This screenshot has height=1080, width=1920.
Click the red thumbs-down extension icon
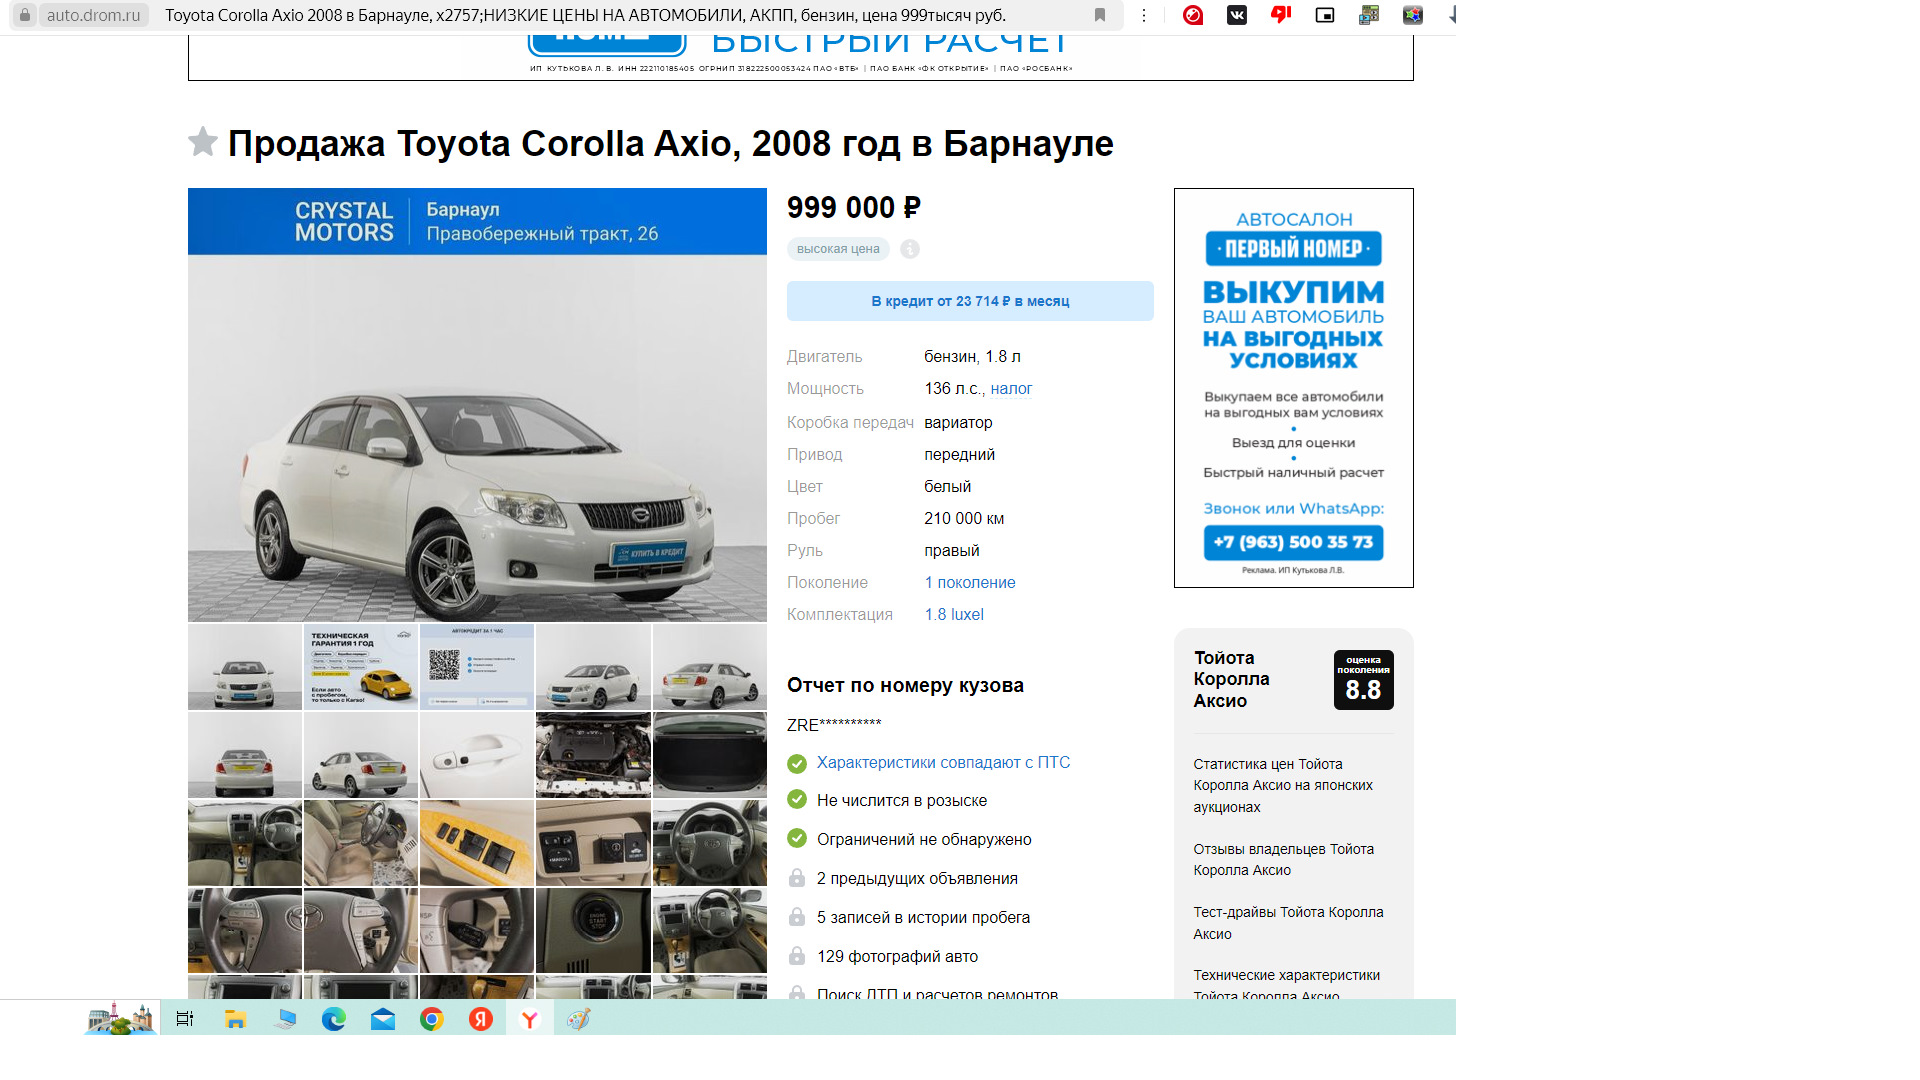tap(1280, 15)
